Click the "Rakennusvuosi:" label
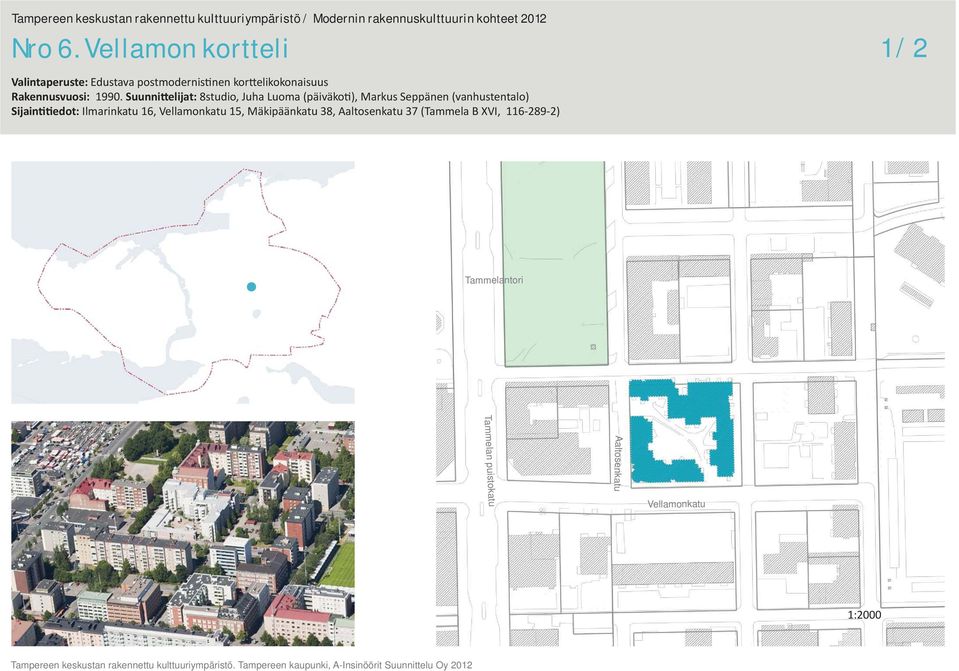 50,97
